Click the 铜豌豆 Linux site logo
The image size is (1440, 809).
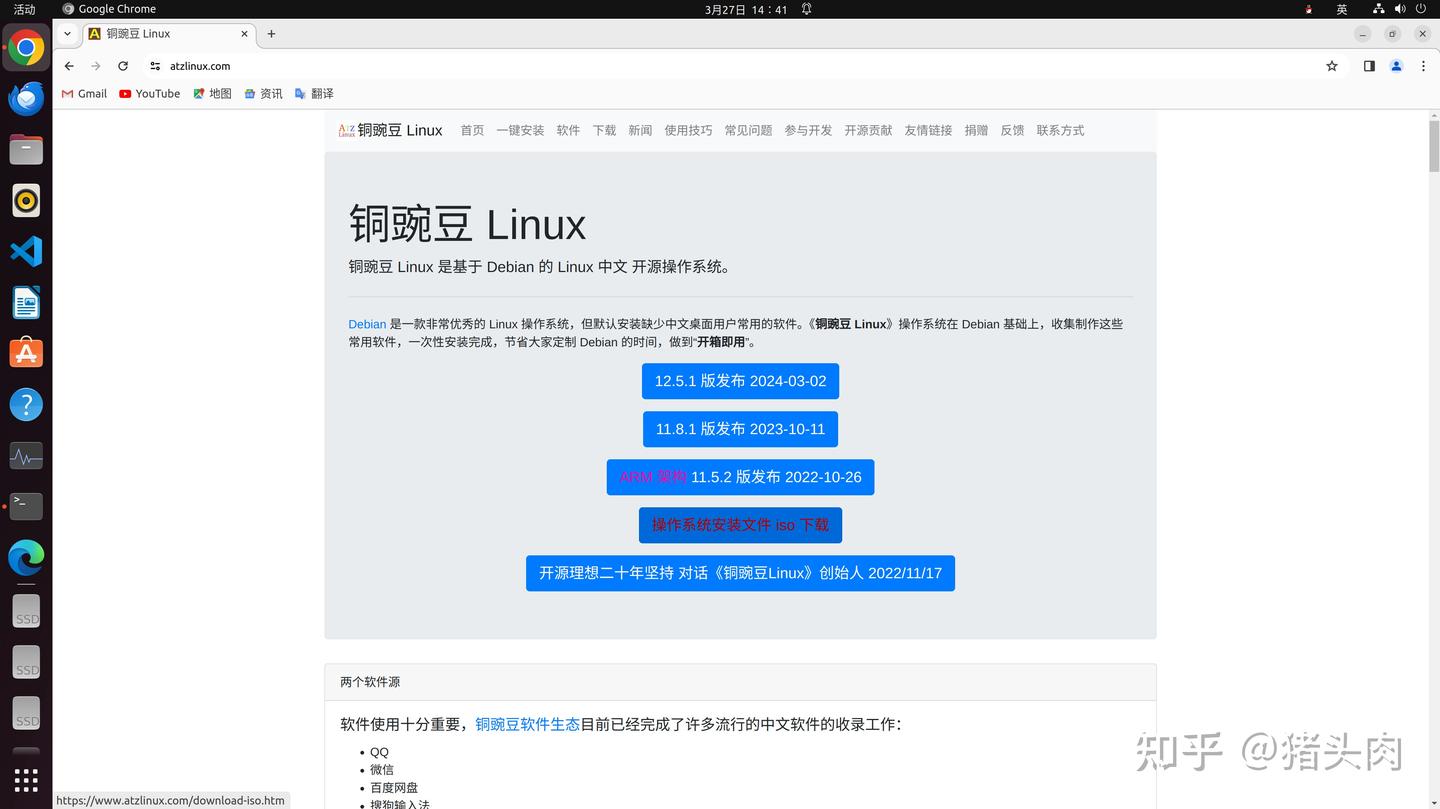pyautogui.click(x=390, y=130)
